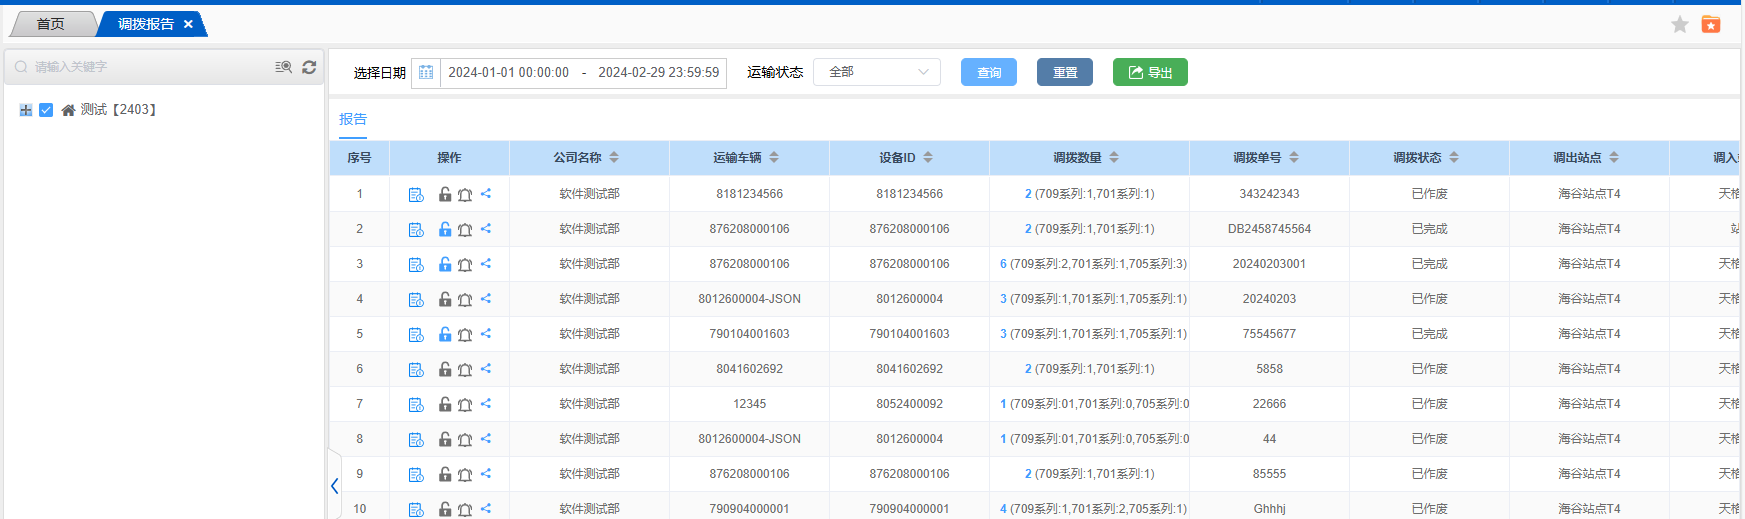Click the alarm bell icon in row 3
This screenshot has height=519, width=1745.
(x=465, y=264)
